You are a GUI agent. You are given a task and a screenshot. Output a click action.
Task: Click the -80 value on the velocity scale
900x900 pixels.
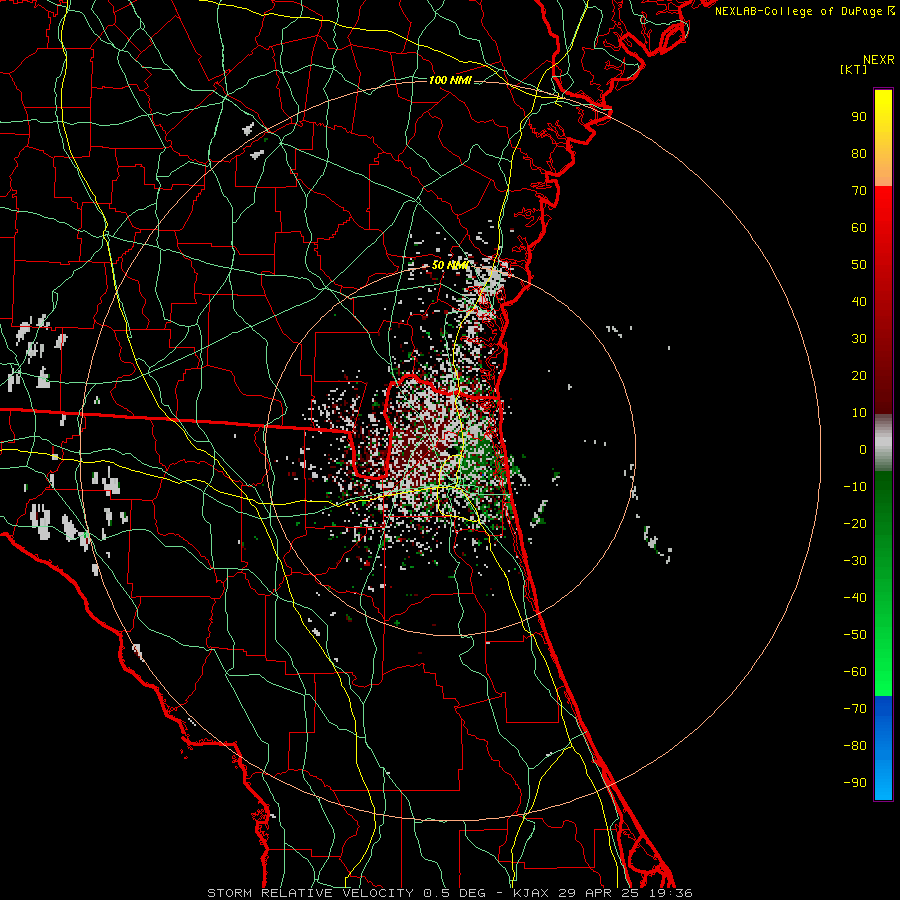tap(855, 746)
